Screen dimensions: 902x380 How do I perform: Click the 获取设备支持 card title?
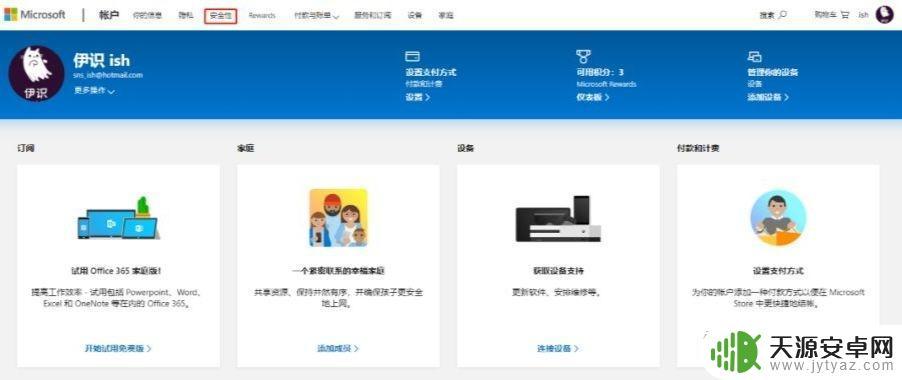pyautogui.click(x=558, y=271)
